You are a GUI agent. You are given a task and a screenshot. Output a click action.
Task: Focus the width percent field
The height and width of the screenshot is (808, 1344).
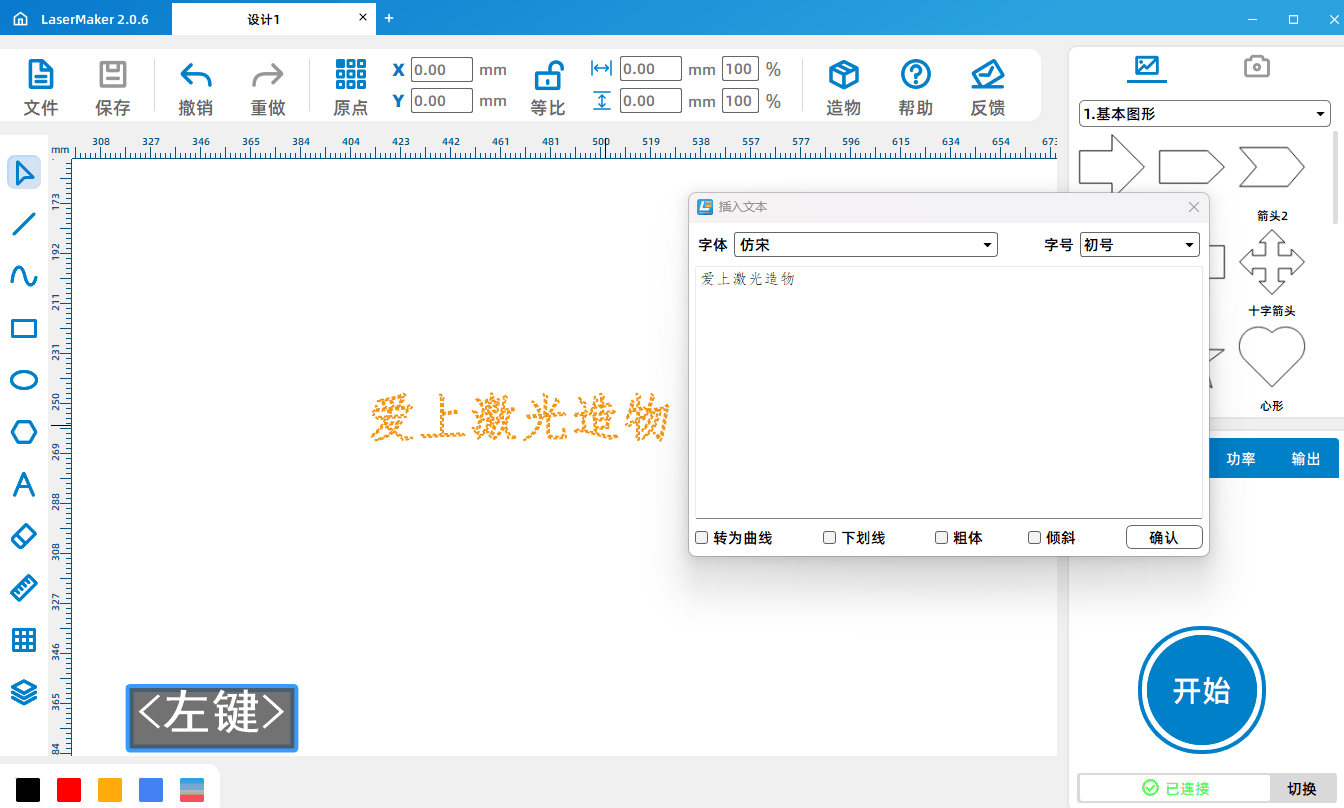740,70
